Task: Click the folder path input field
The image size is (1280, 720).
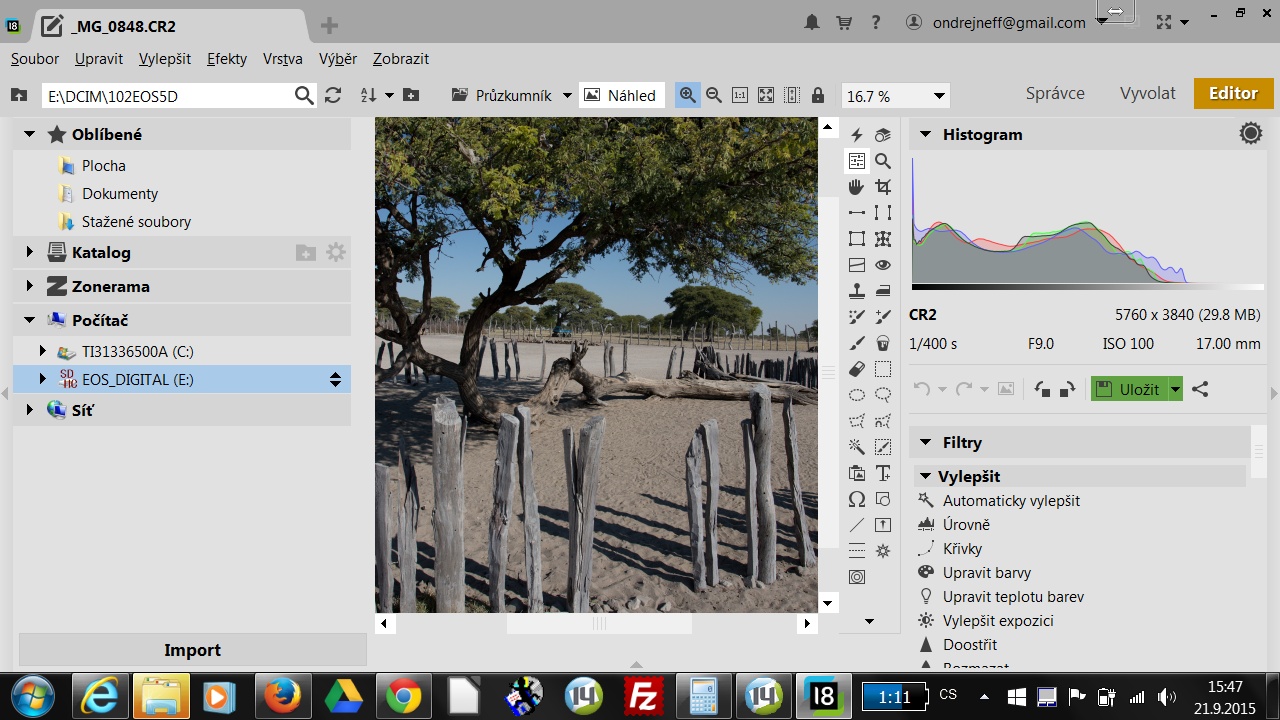Action: (165, 95)
